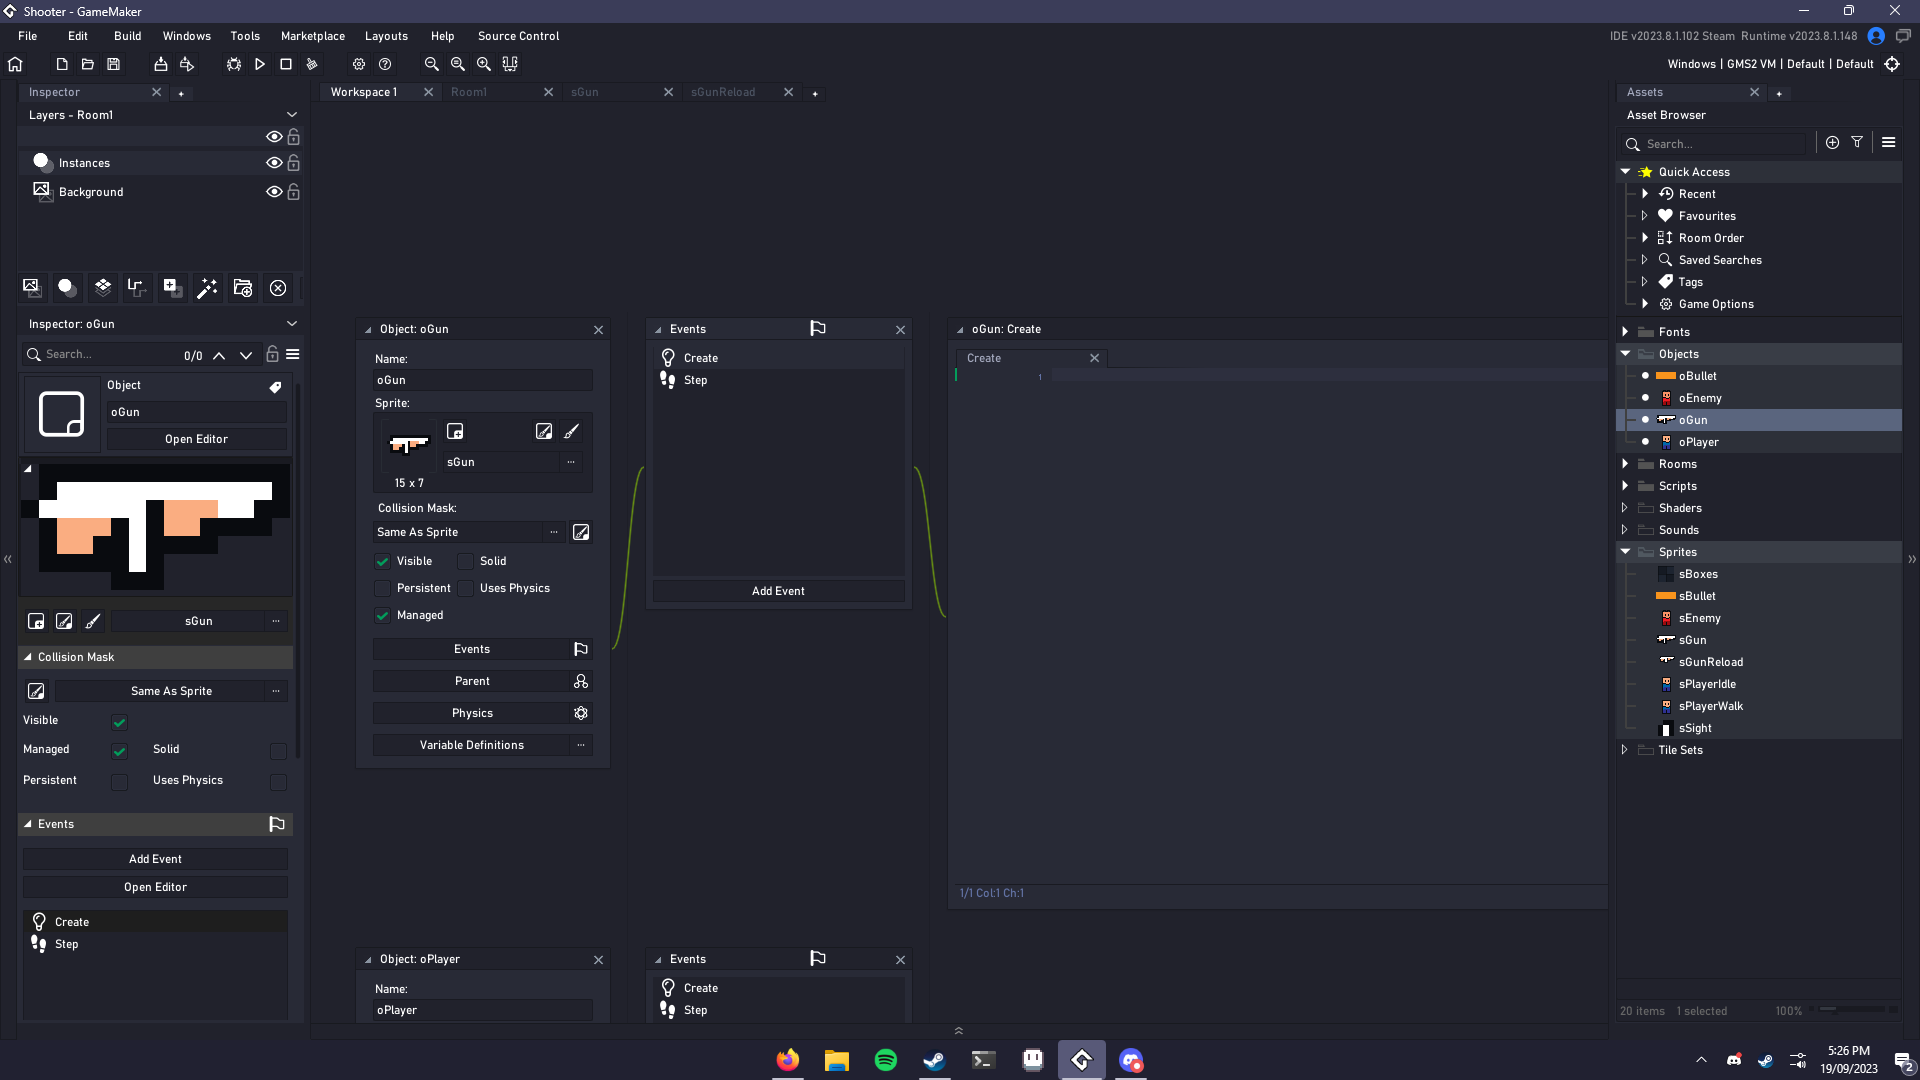Image resolution: width=1920 pixels, height=1080 pixels.
Task: Toggle the Solid checkbox in Object oGun
Action: 466,562
